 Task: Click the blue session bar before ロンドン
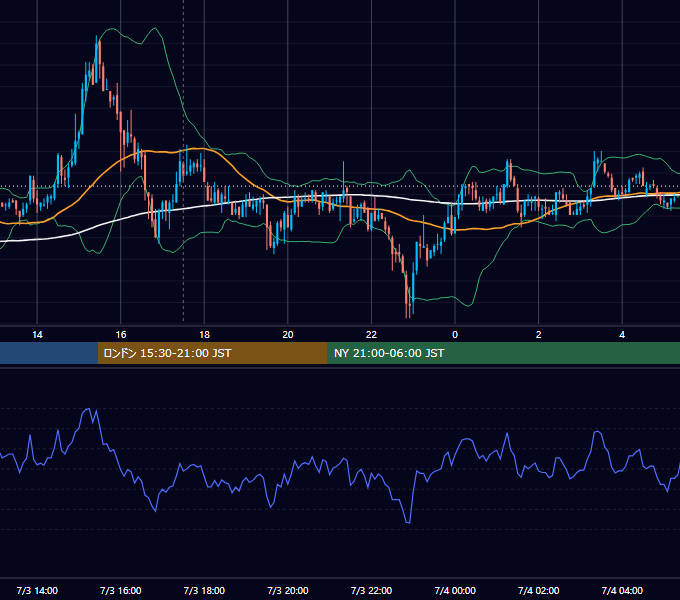49,353
